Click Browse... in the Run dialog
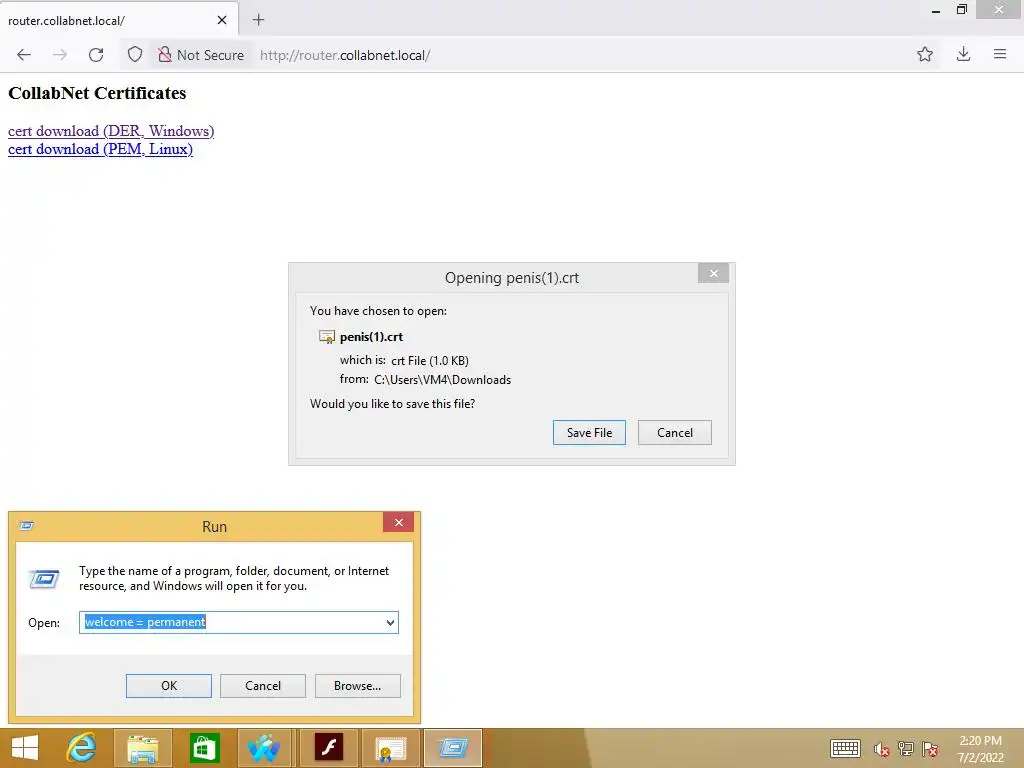Image resolution: width=1024 pixels, height=768 pixels. click(357, 686)
